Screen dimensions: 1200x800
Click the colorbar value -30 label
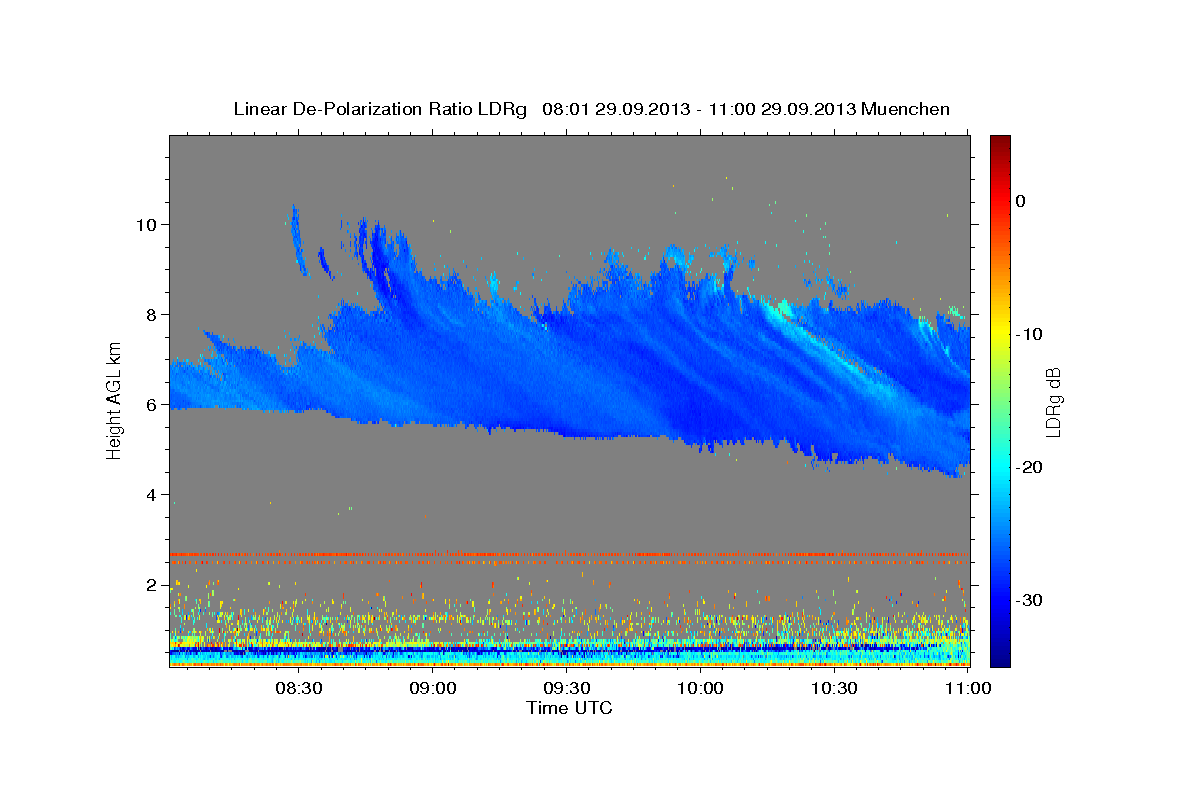[1031, 600]
